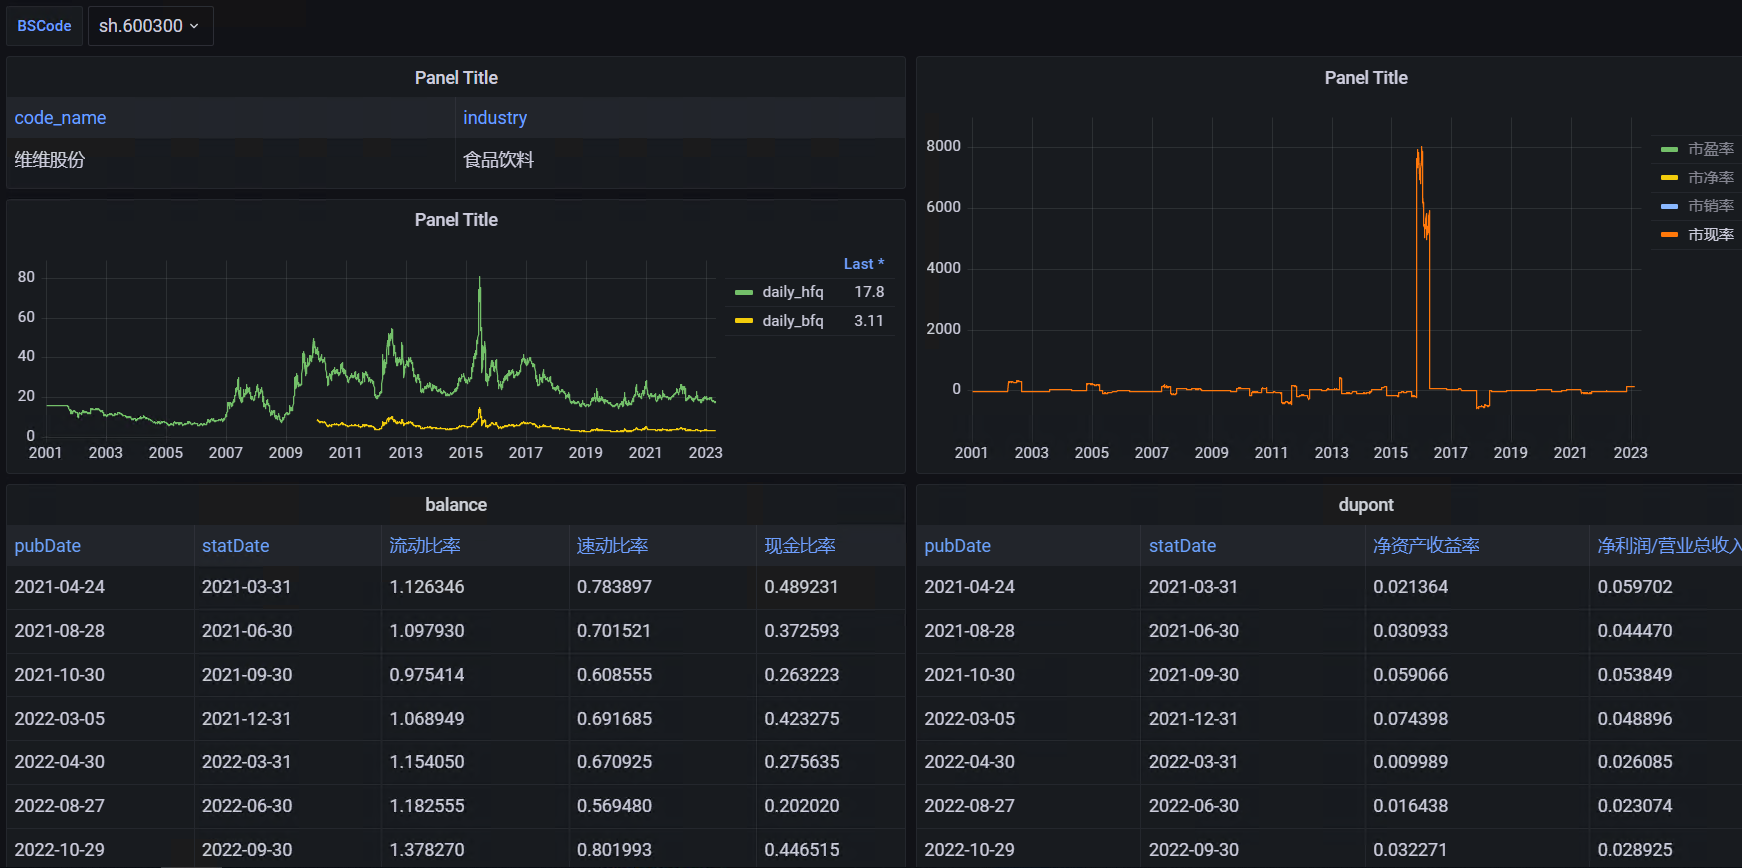Sort dupont table by 净资产收益率 header
The image size is (1742, 868).
[1426, 546]
